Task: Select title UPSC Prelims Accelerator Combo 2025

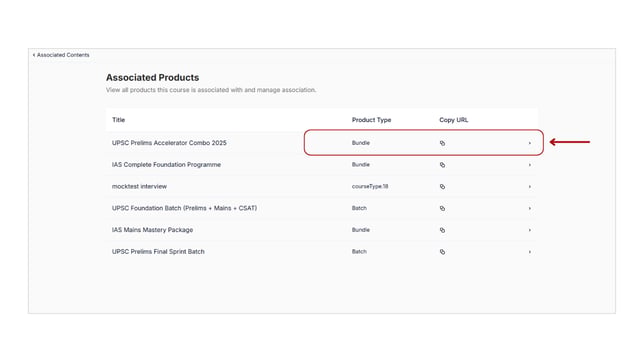Action: click(x=169, y=143)
